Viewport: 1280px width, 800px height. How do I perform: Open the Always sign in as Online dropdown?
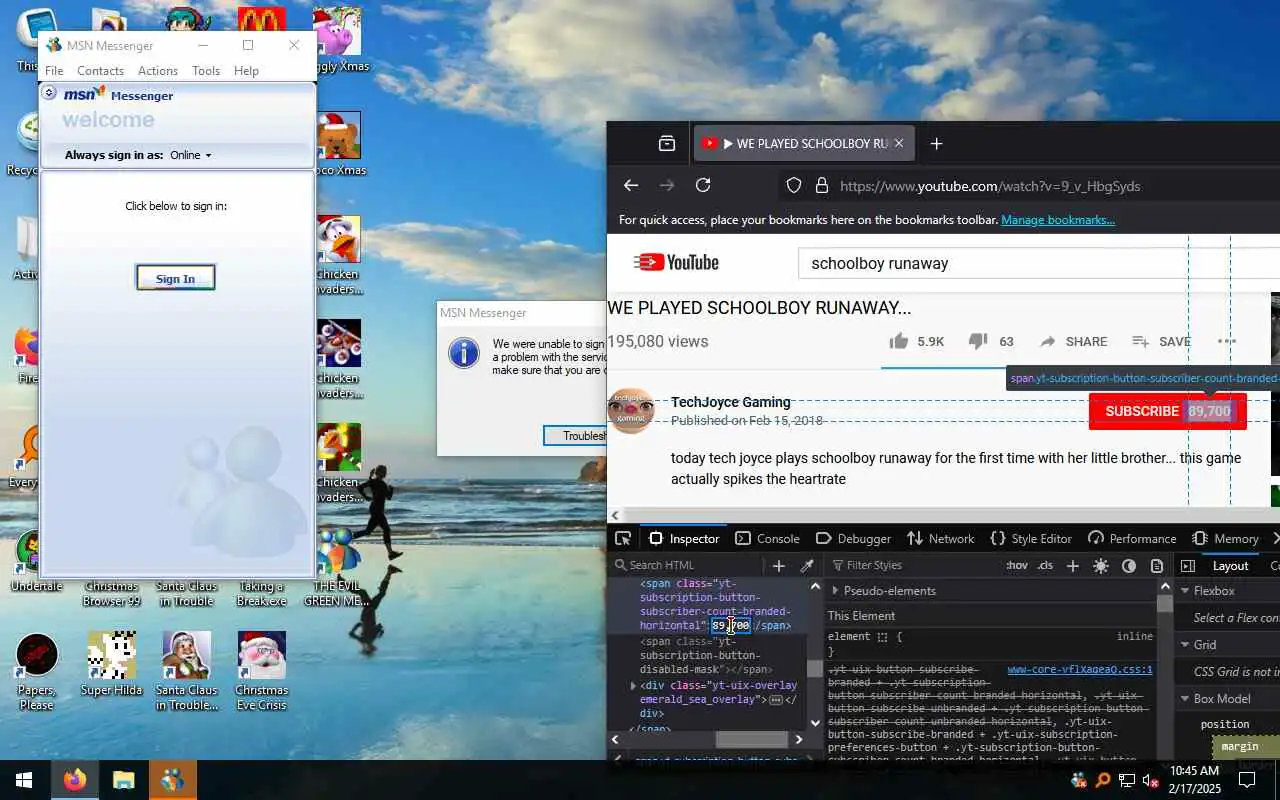(191, 155)
